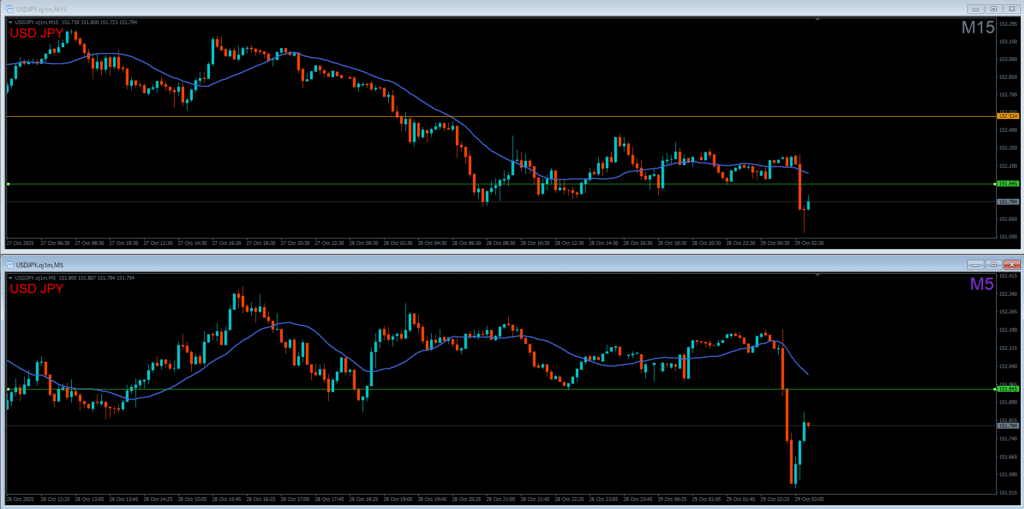The width and height of the screenshot is (1024, 509).
Task: Click the M5 chart window's title bar icon
Action: click(x=10, y=263)
